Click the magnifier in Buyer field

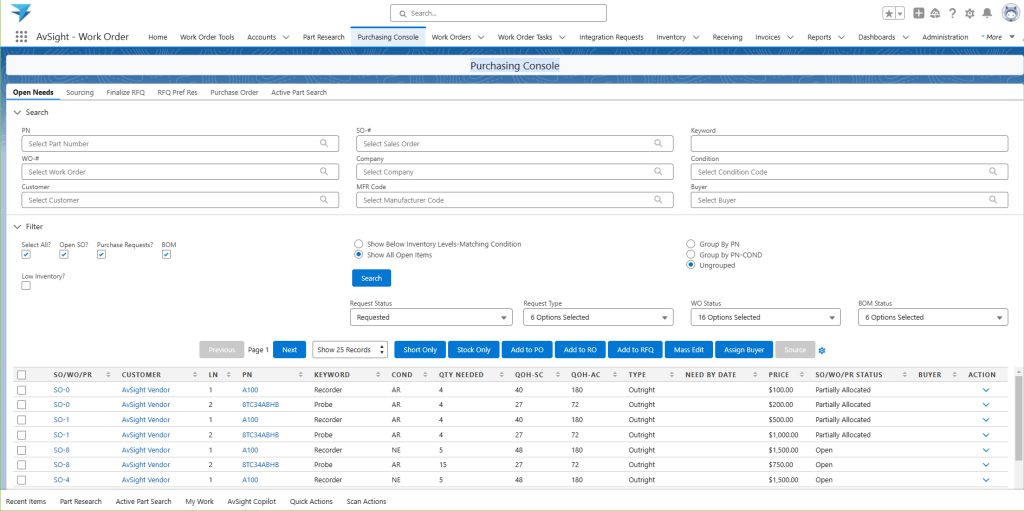[x=993, y=199]
